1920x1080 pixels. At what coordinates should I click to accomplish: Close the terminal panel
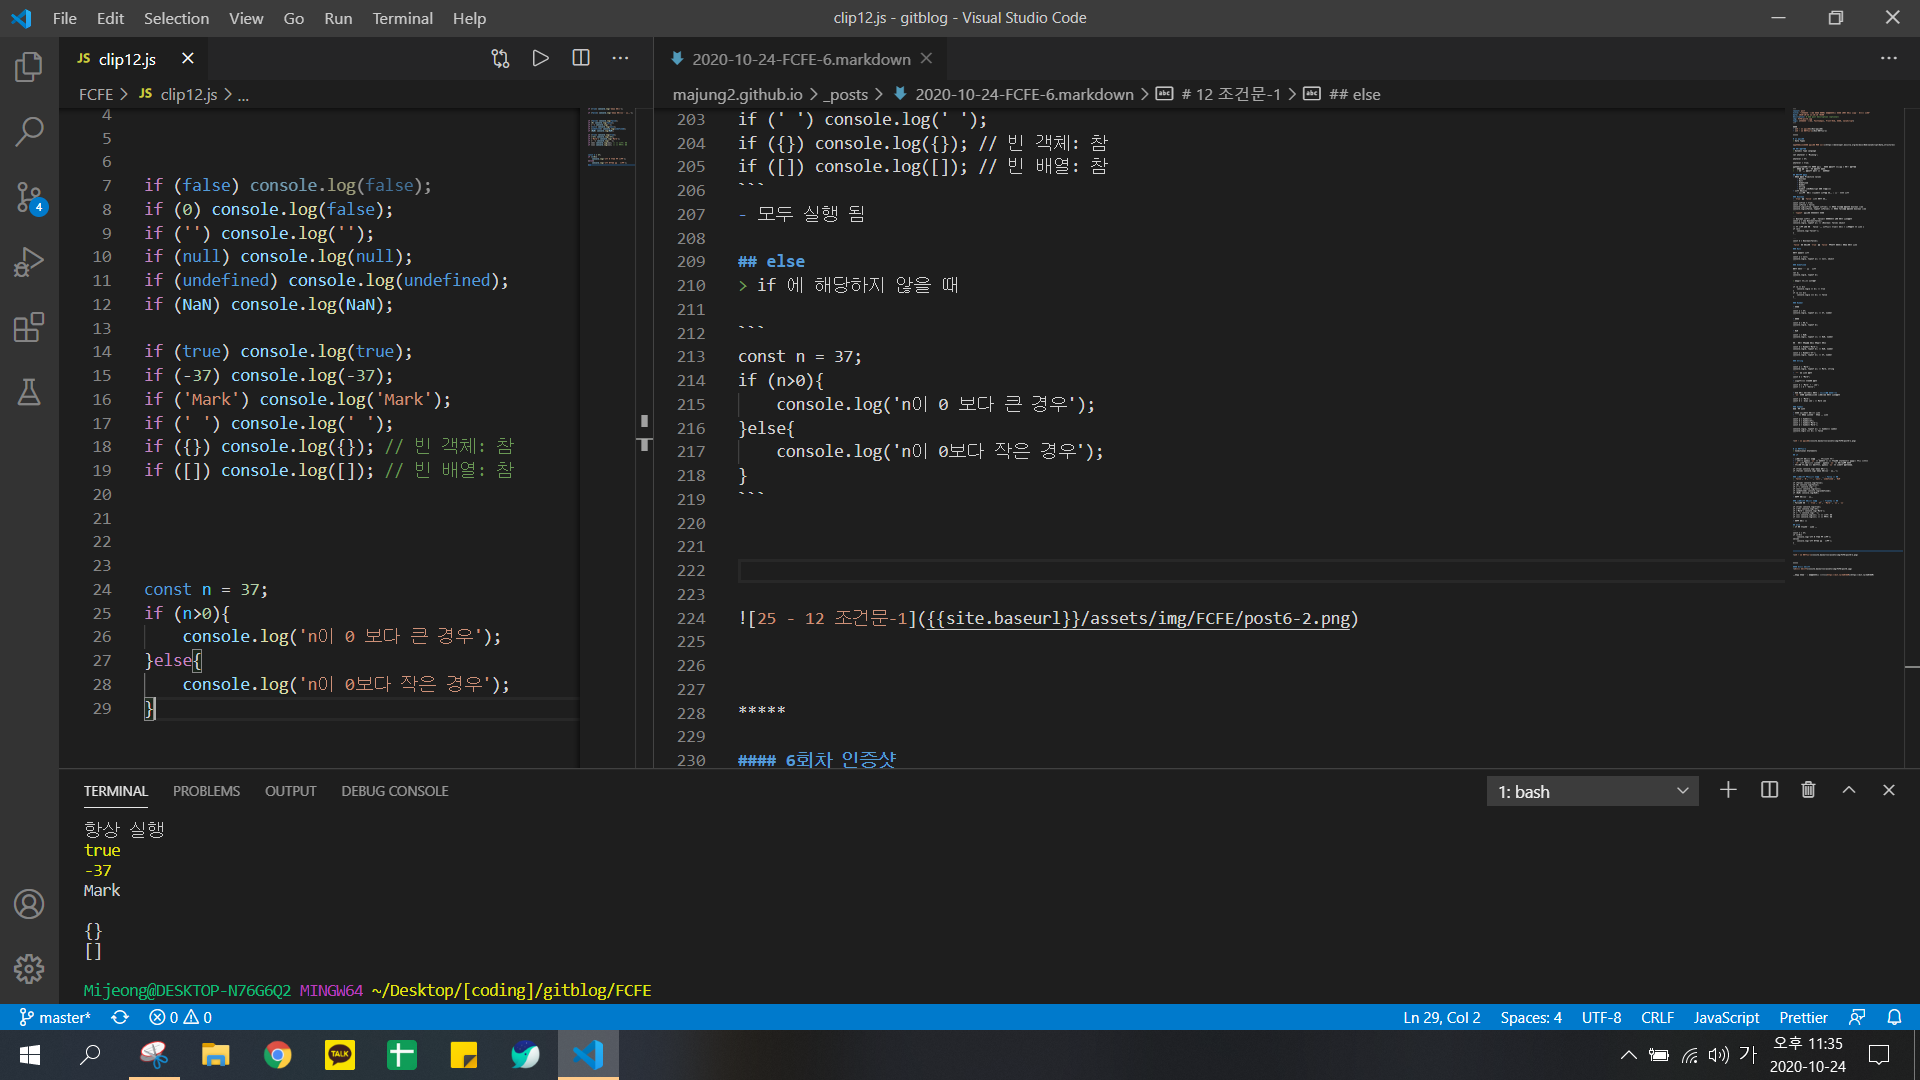pyautogui.click(x=1889, y=790)
